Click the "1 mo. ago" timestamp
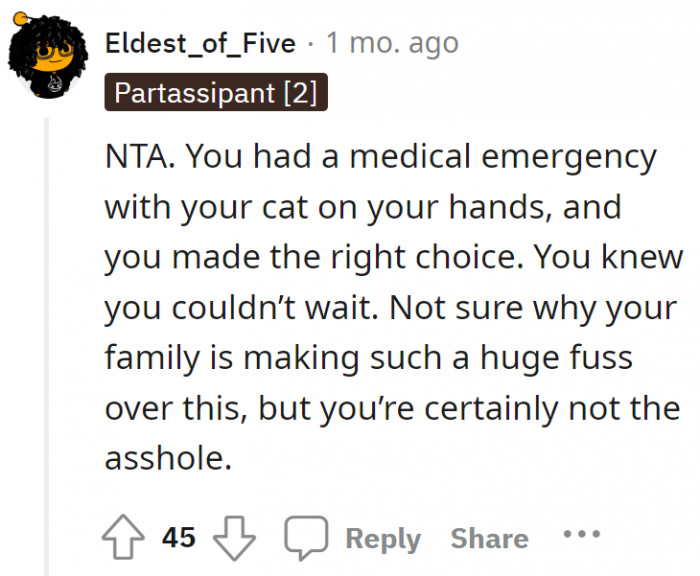The image size is (700, 576). (391, 43)
